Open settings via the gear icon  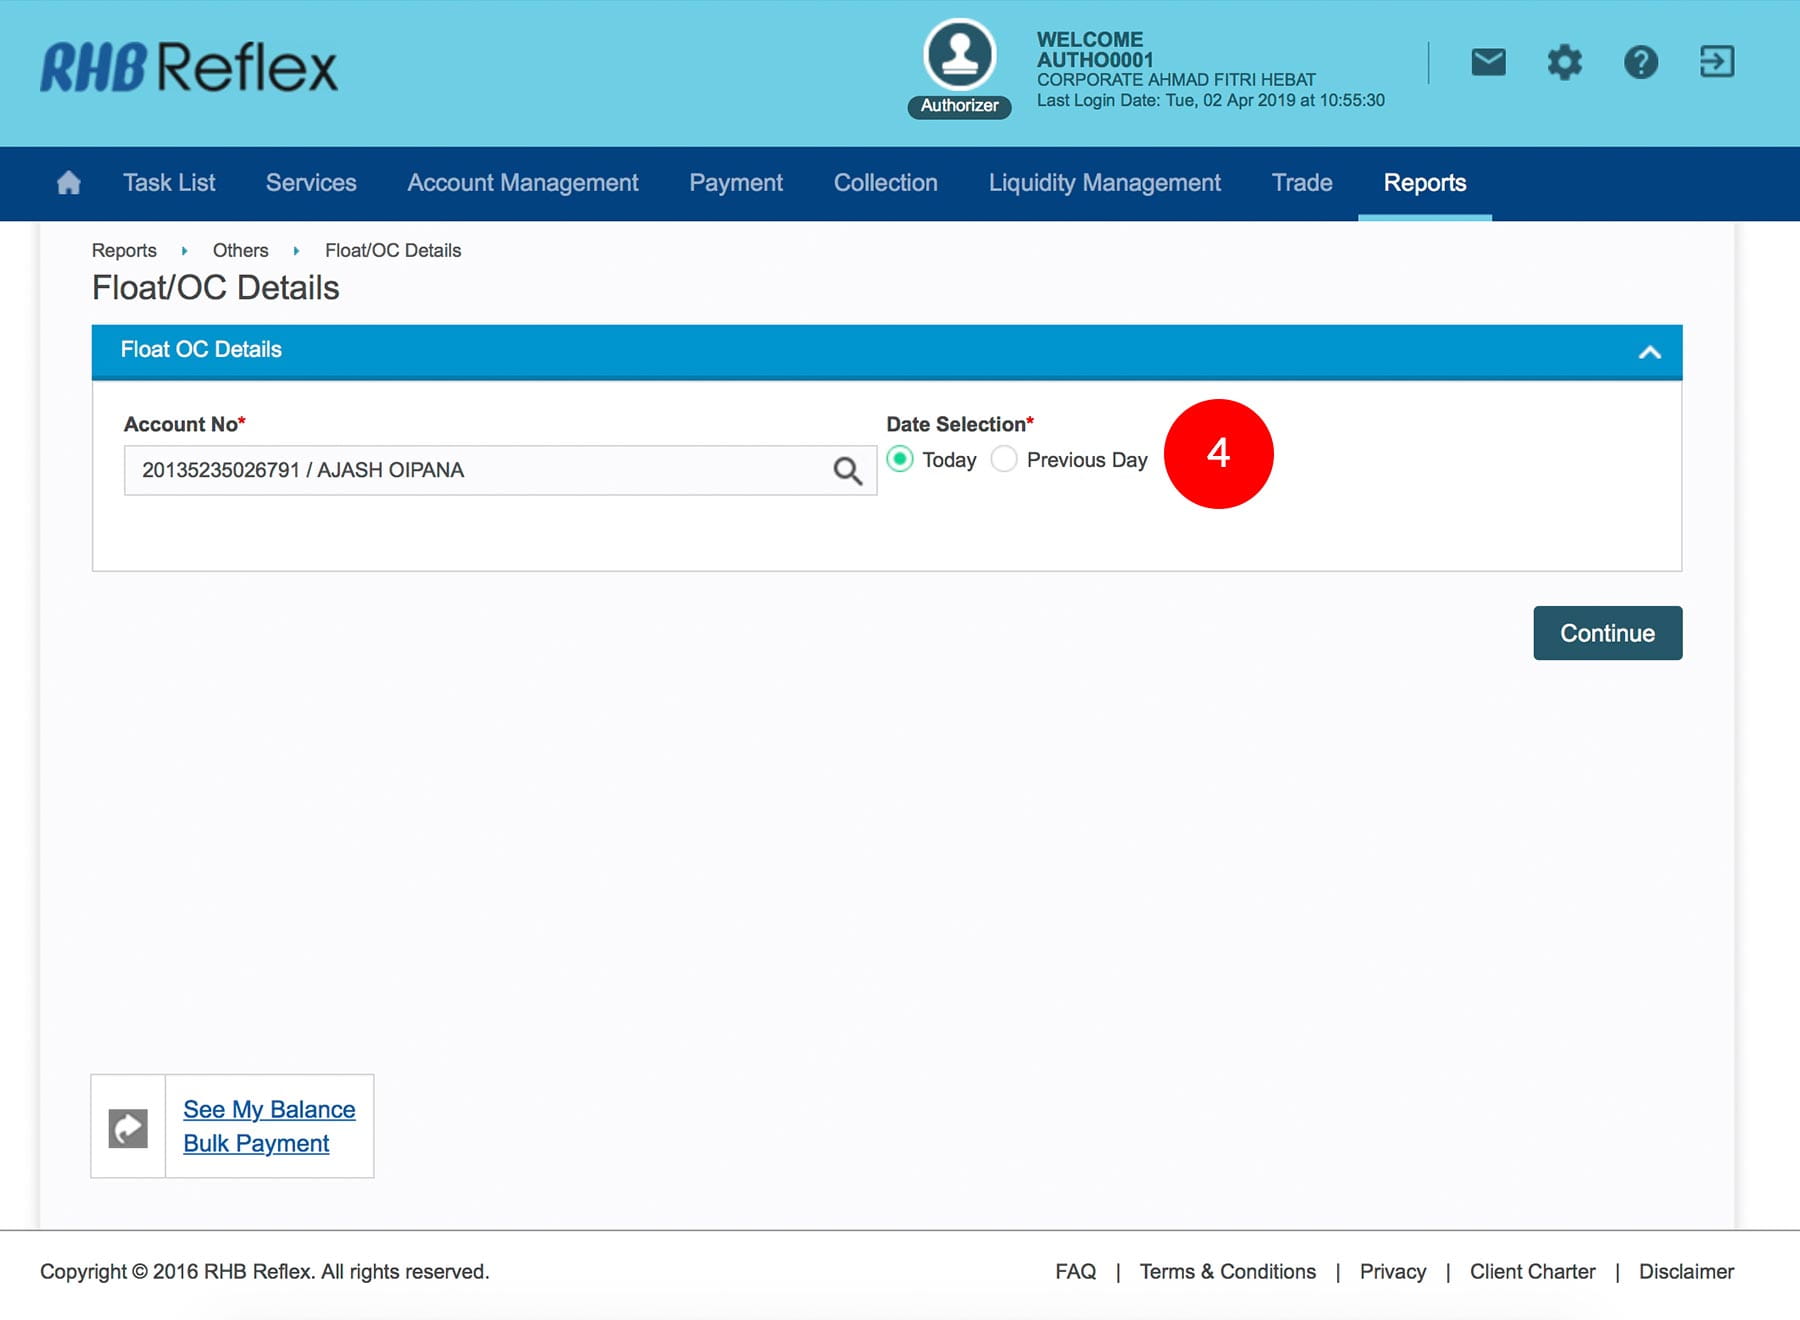(1564, 62)
